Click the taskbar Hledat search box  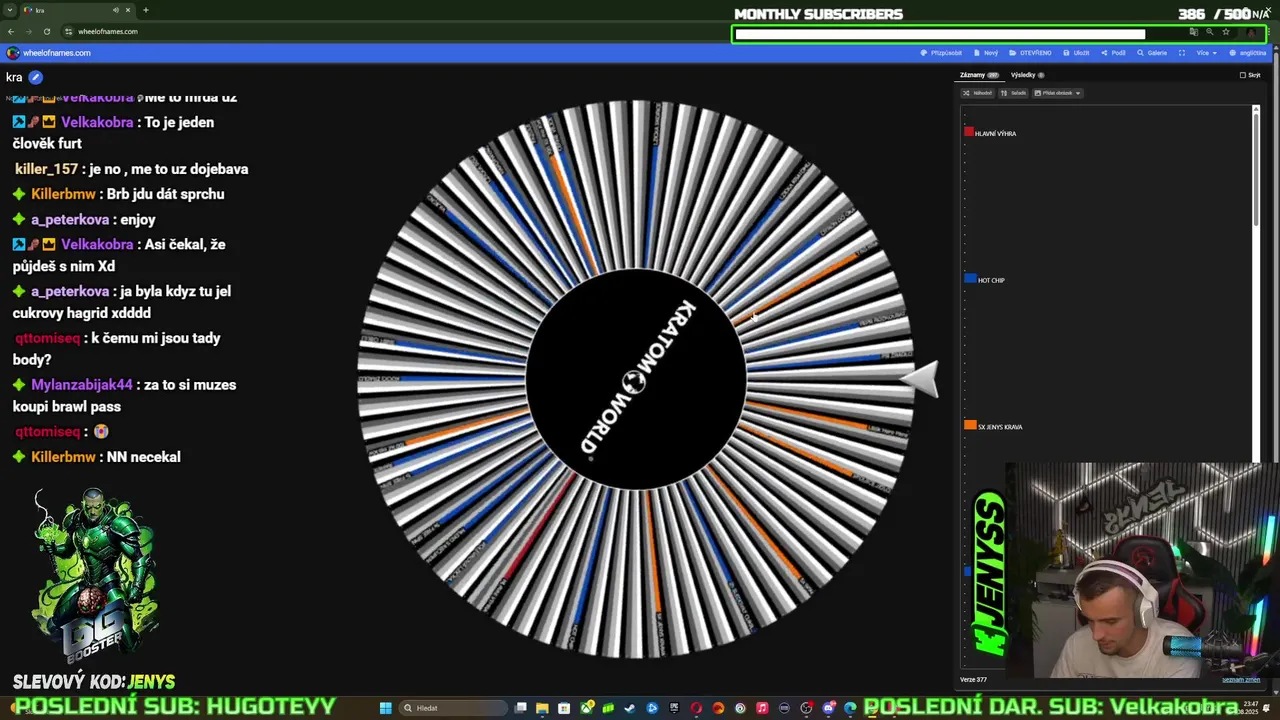pos(453,708)
